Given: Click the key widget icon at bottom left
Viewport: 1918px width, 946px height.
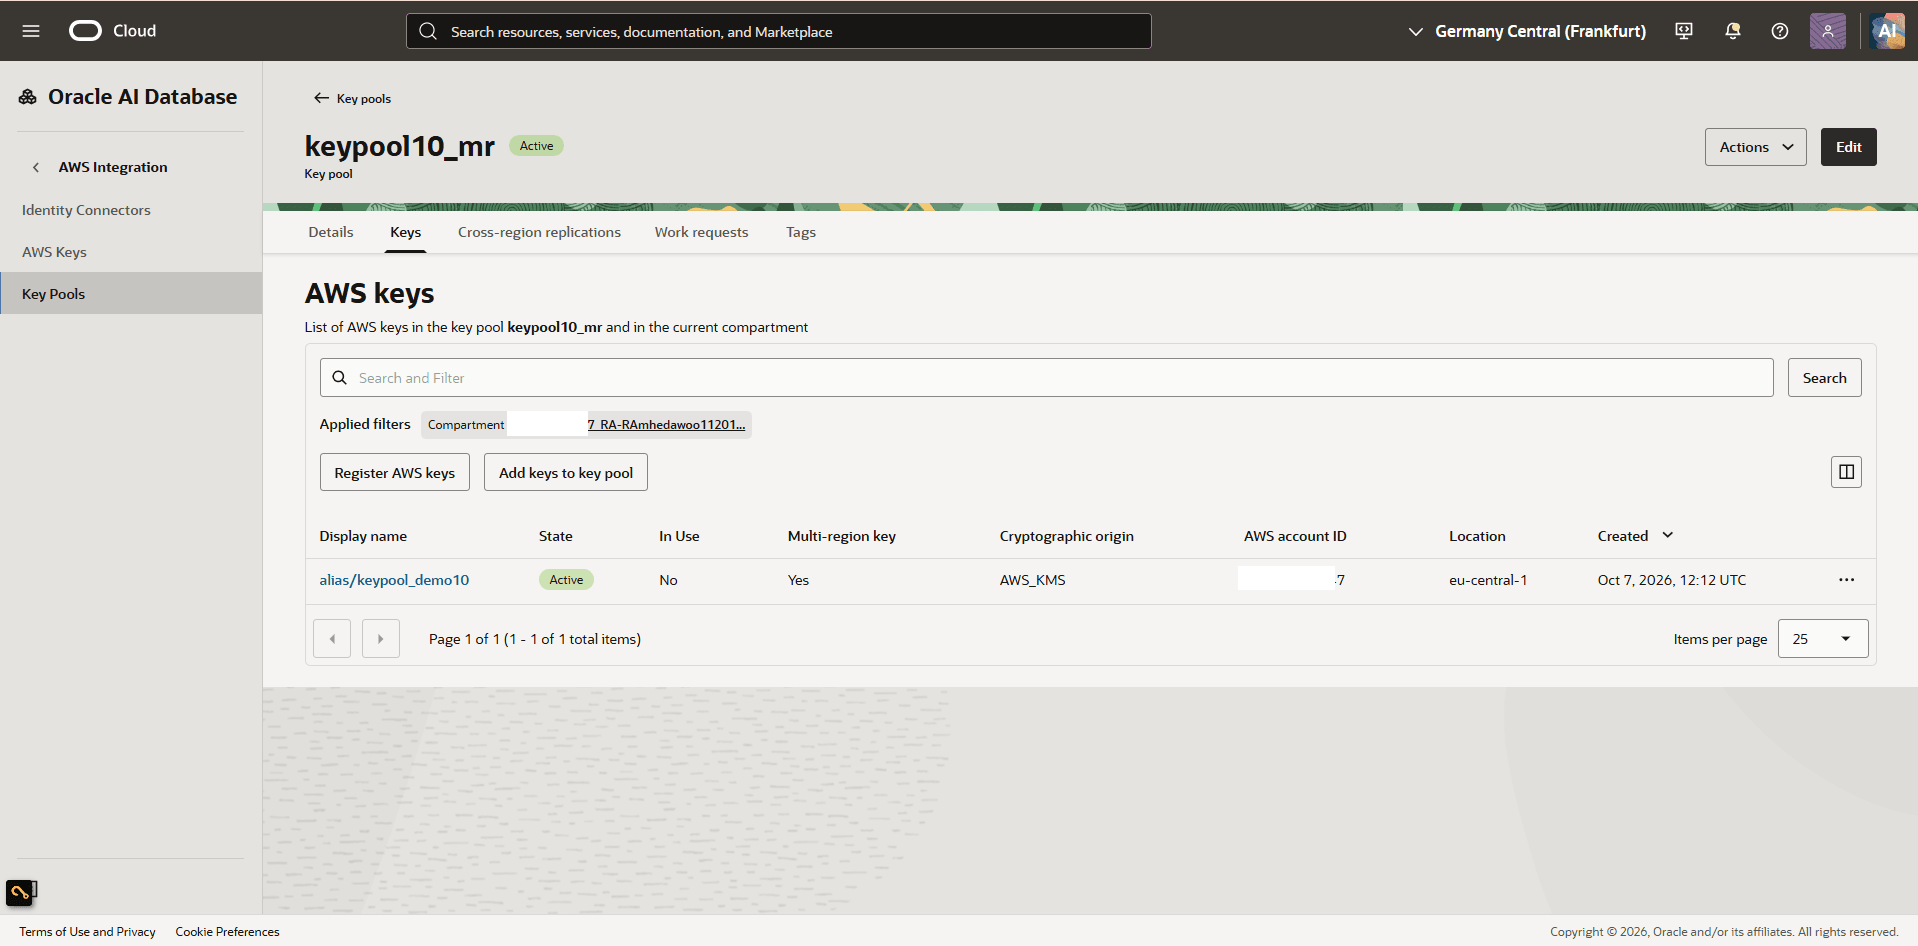Looking at the screenshot, I should coord(21,892).
